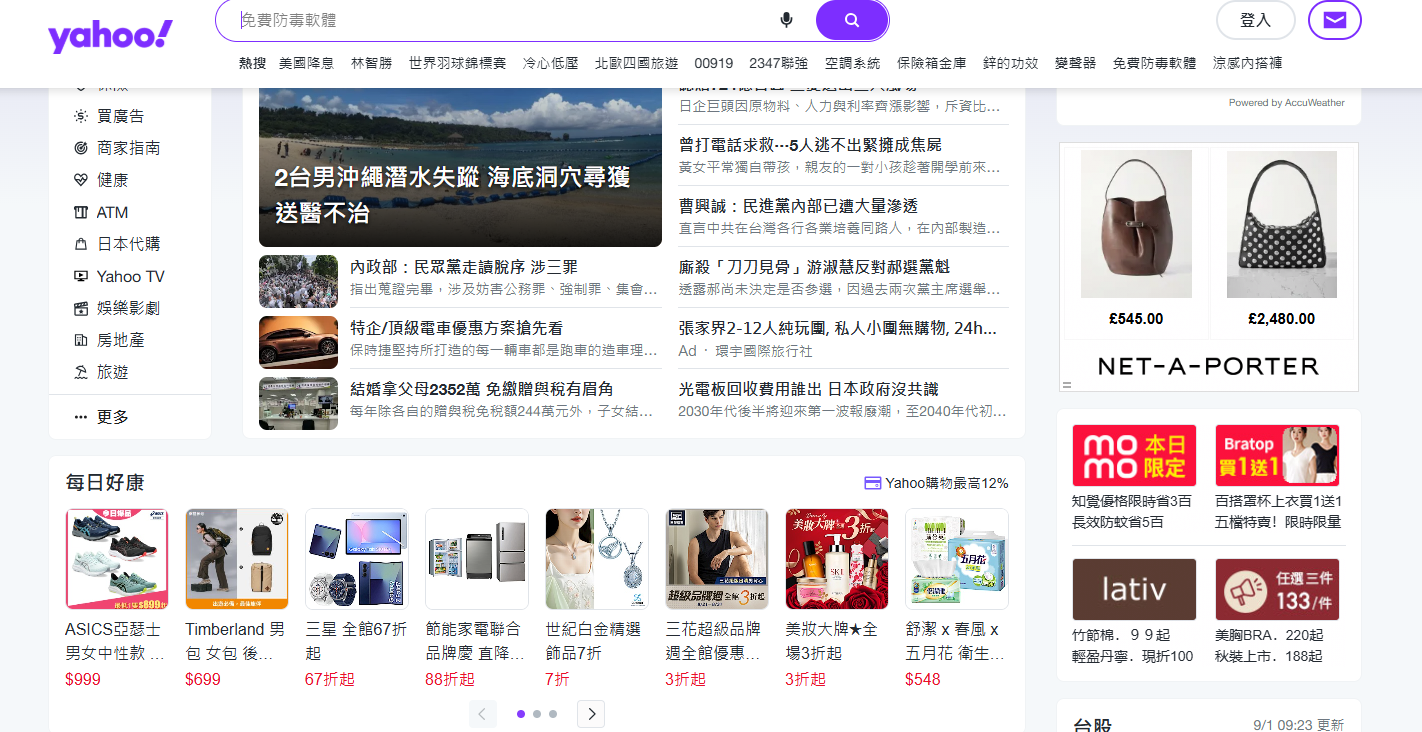Screen dimensions: 1422x732
Task: Go to next 每日好康 carousel page
Action: pyautogui.click(x=591, y=714)
